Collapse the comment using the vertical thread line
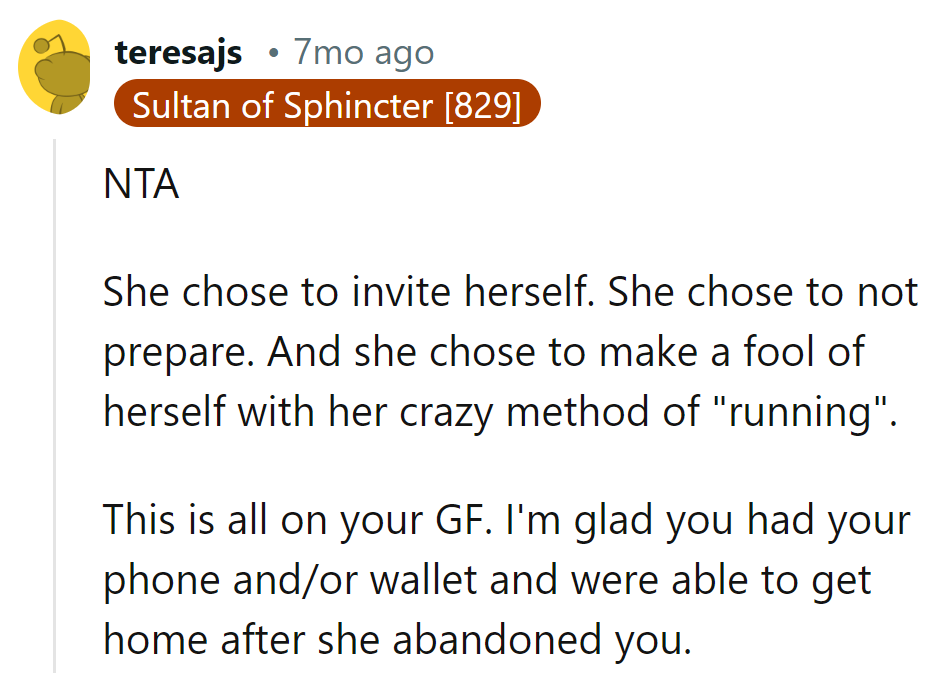This screenshot has height=673, width=933. click(55, 400)
